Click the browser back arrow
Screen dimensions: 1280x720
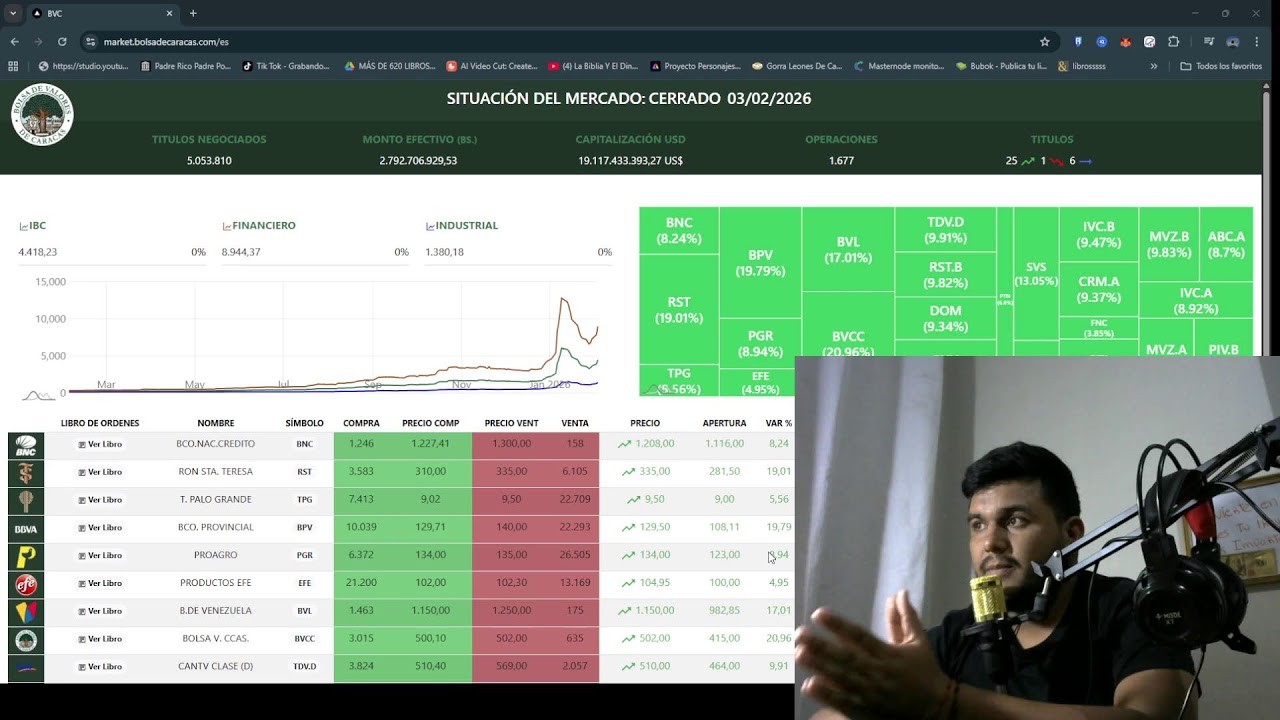(14, 42)
